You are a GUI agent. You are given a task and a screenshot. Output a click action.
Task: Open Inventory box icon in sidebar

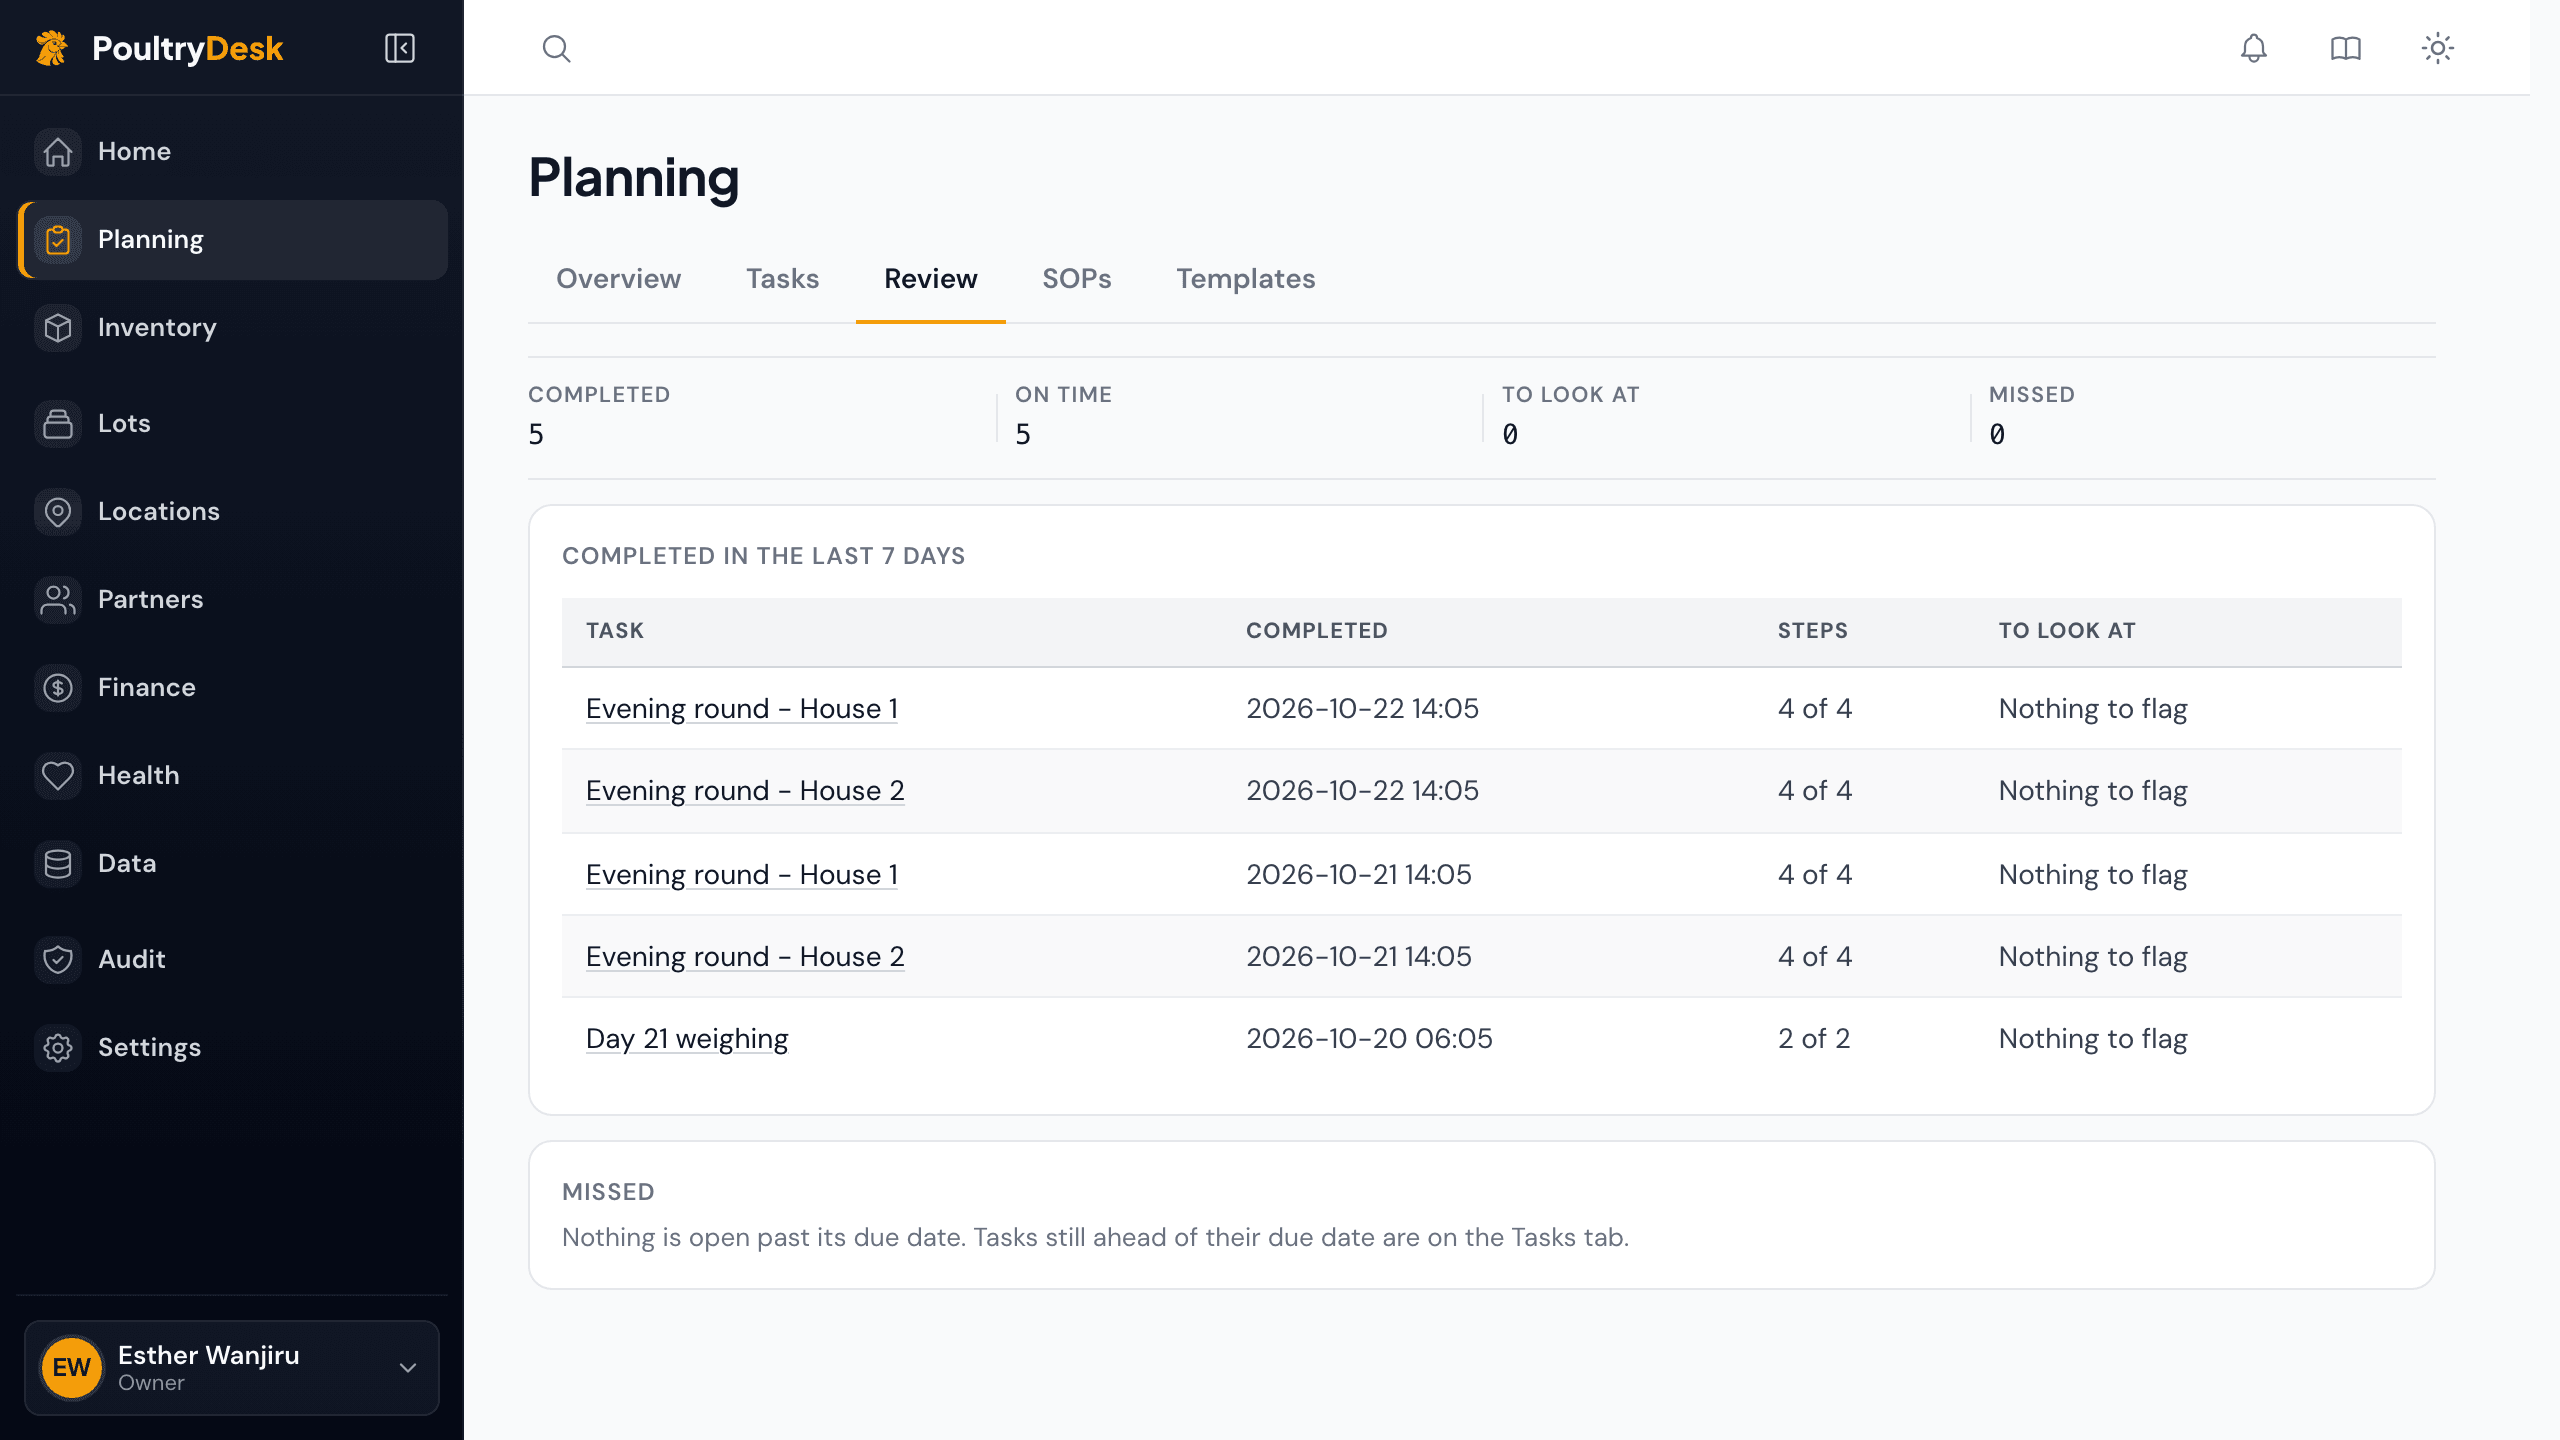[58, 328]
